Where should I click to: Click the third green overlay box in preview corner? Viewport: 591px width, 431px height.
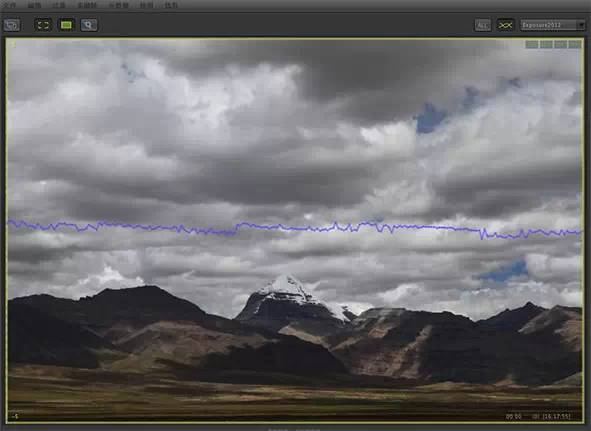pyautogui.click(x=560, y=44)
